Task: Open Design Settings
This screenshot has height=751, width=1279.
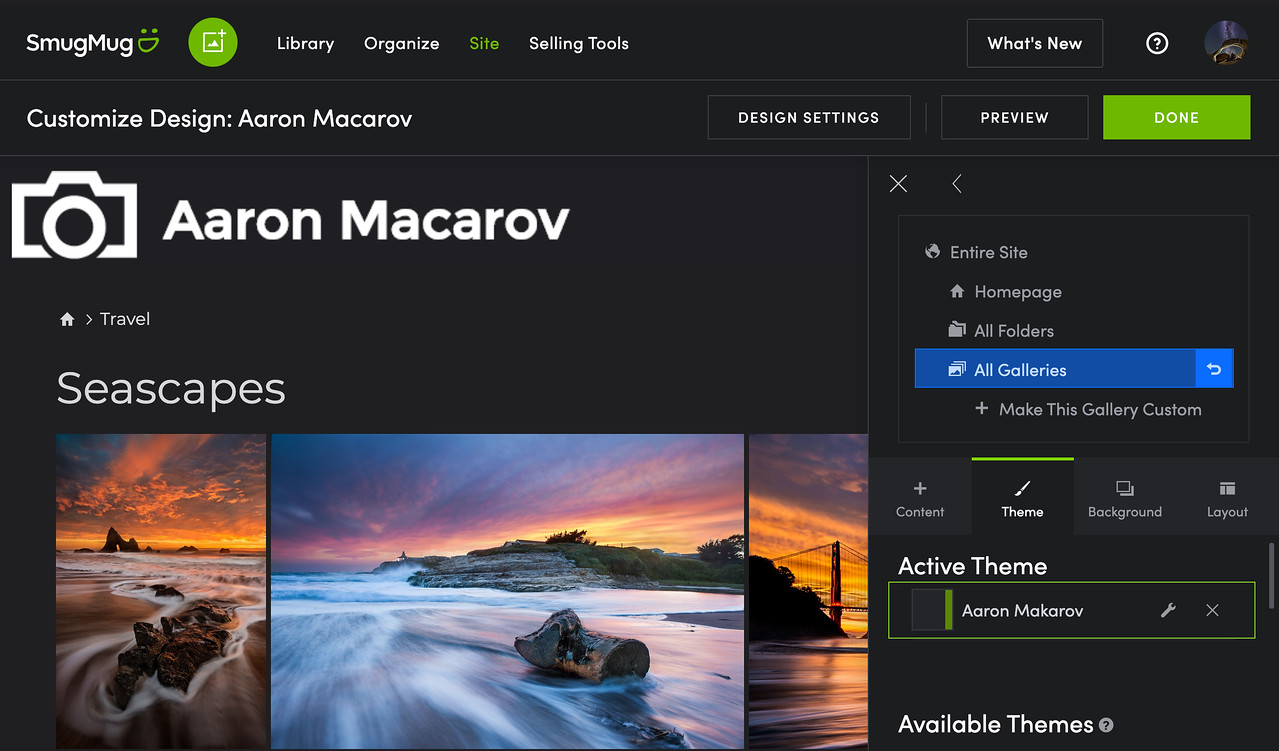Action: pos(809,117)
